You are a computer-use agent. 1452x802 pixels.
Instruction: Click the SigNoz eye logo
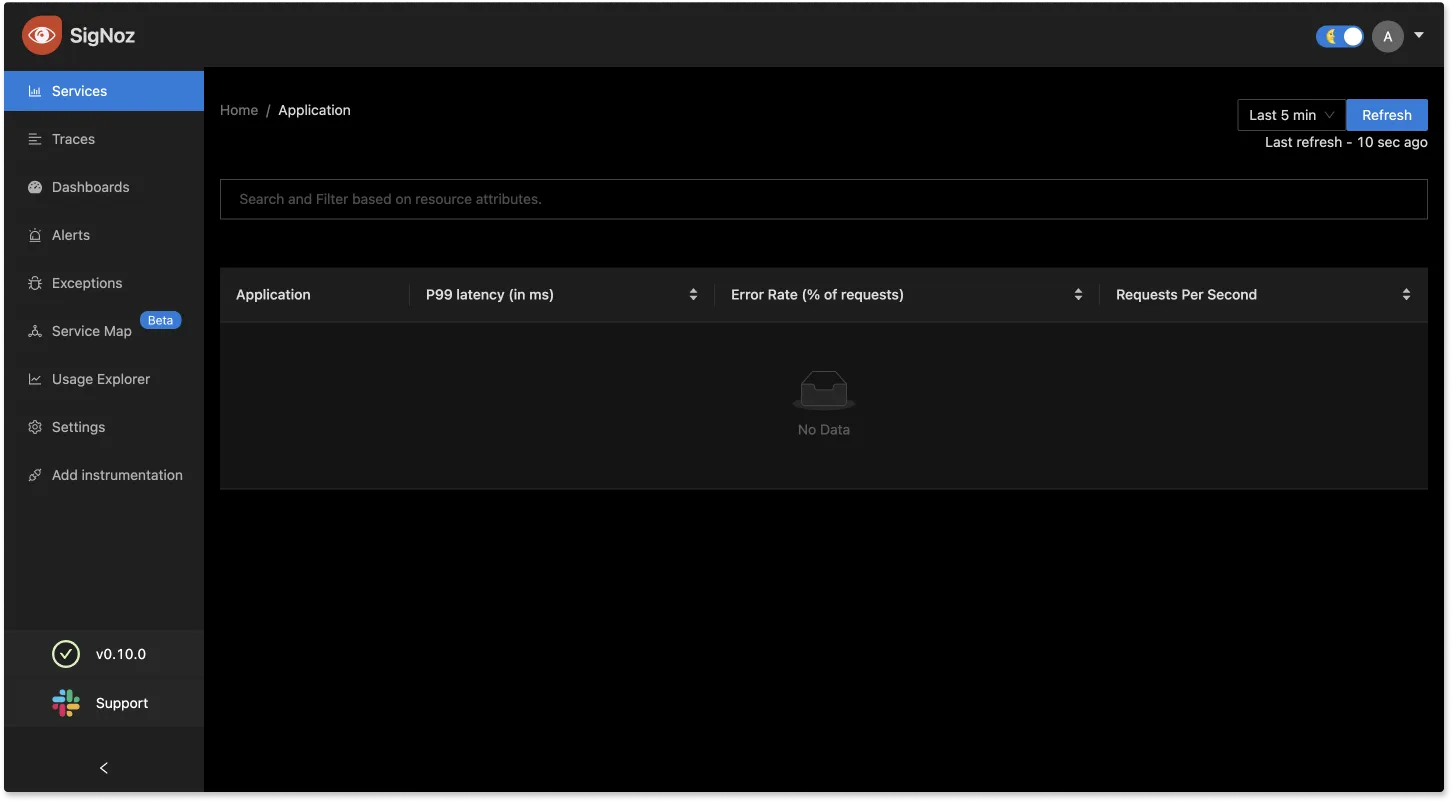click(x=42, y=36)
